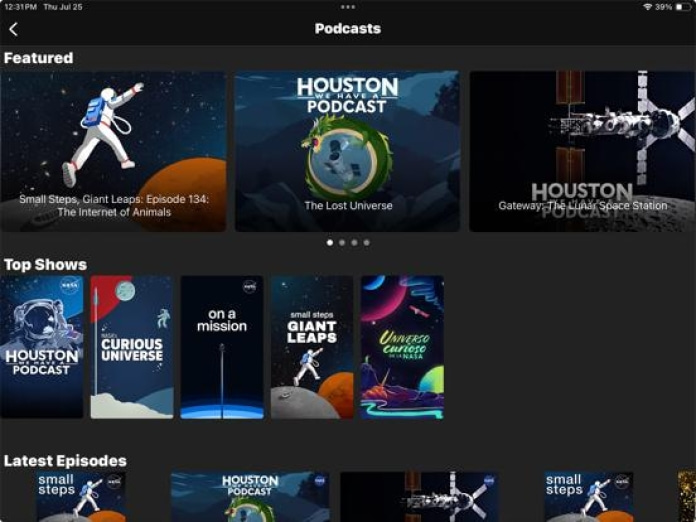
Task: Tap the time 12:31 PM in status bar
Action: point(20,7)
